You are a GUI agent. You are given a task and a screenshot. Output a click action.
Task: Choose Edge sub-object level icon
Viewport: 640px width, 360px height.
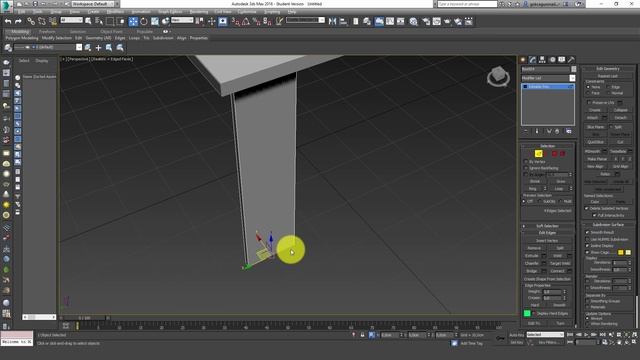pos(538,153)
